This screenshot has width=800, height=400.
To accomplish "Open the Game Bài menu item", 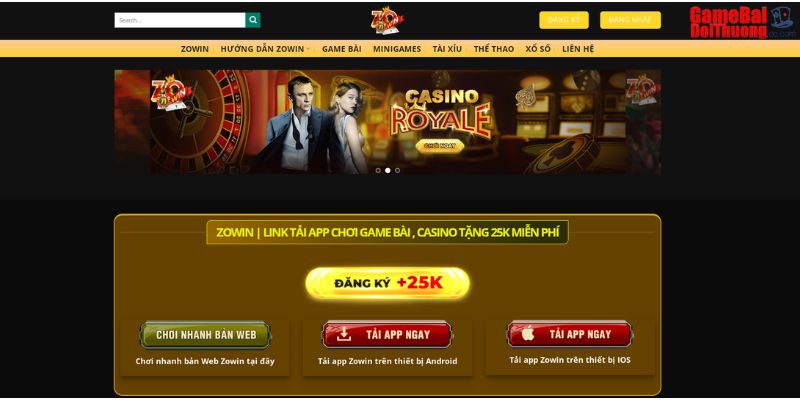I will click(341, 49).
